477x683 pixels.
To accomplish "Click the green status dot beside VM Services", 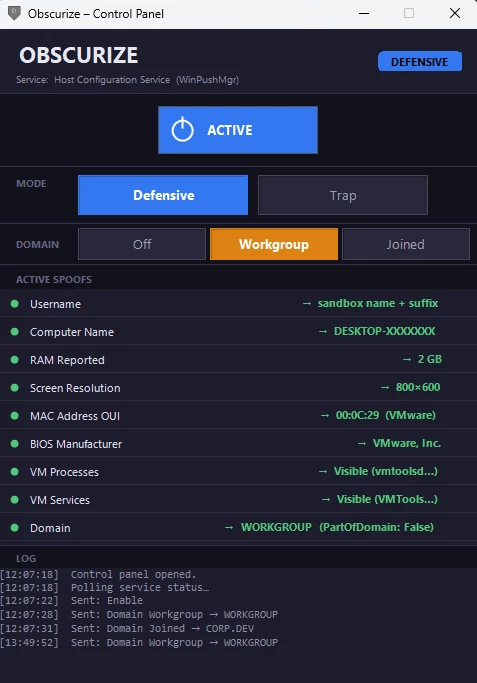I will (x=15, y=500).
